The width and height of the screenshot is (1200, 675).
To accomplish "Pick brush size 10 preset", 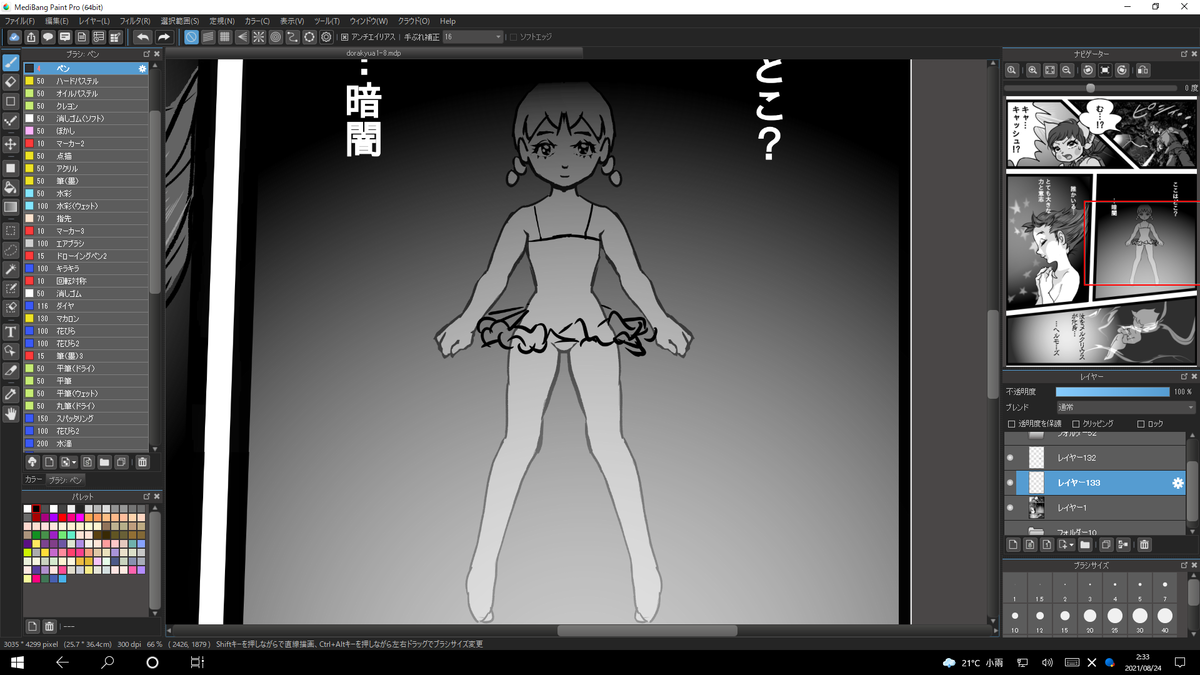I will coord(1015,621).
